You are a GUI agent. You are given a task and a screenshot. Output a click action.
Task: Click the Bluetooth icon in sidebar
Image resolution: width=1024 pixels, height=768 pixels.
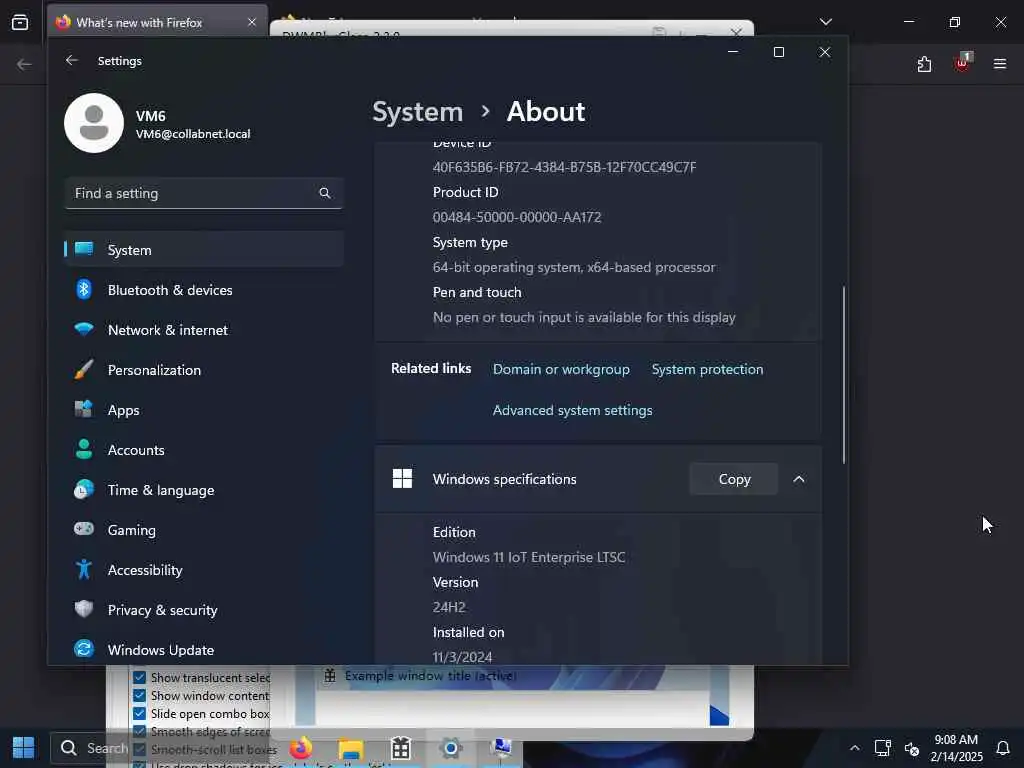pyautogui.click(x=84, y=289)
